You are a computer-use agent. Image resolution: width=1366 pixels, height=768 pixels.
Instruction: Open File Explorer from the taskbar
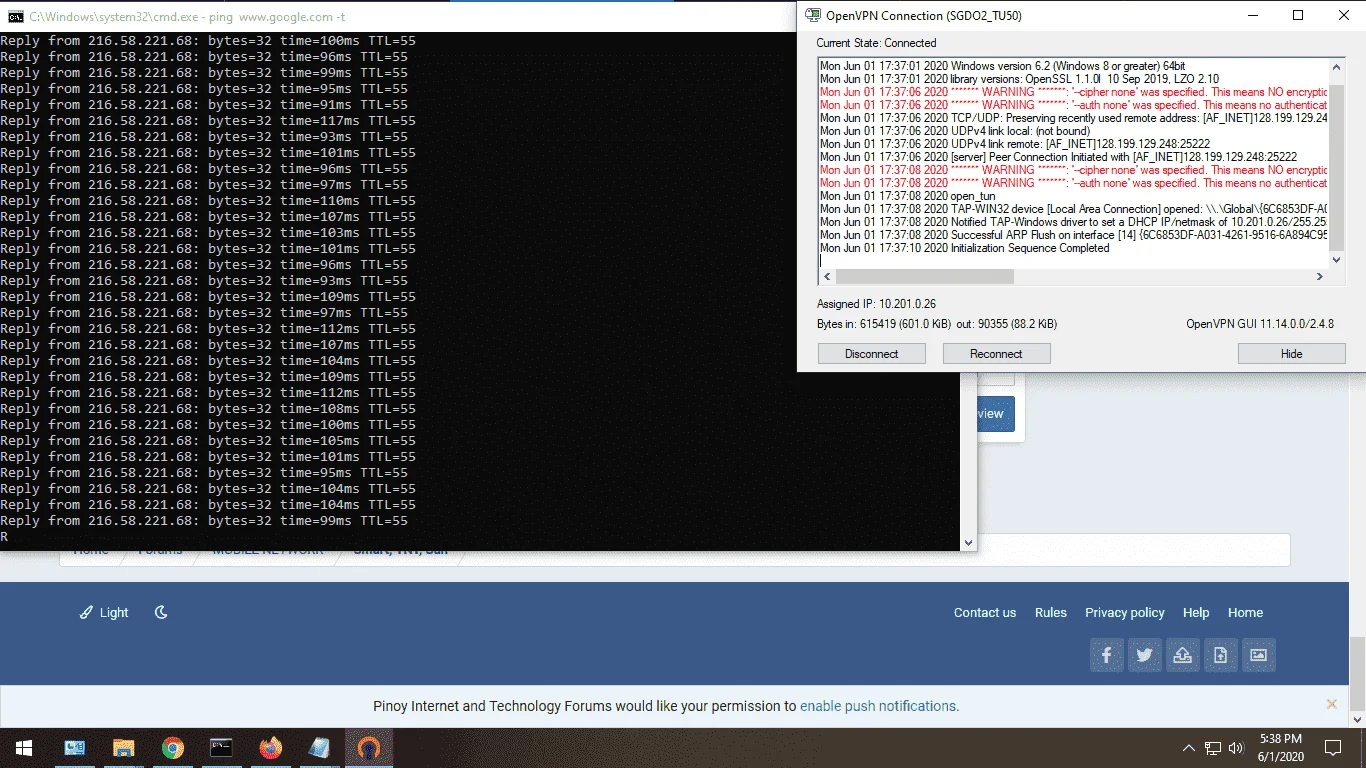click(x=123, y=747)
